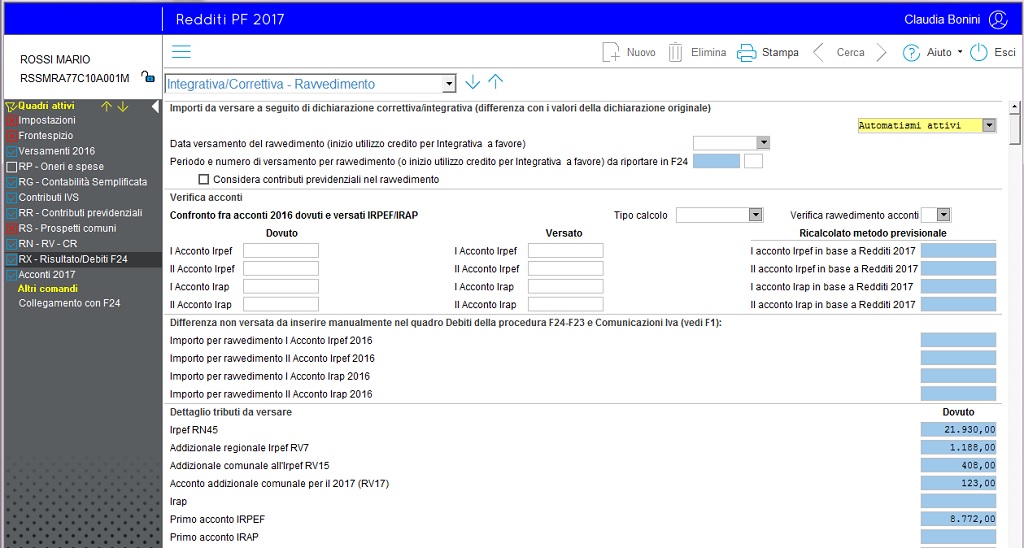Open Collegamento con F24 command
Viewport: 1024px width, 548px height.
click(69, 303)
